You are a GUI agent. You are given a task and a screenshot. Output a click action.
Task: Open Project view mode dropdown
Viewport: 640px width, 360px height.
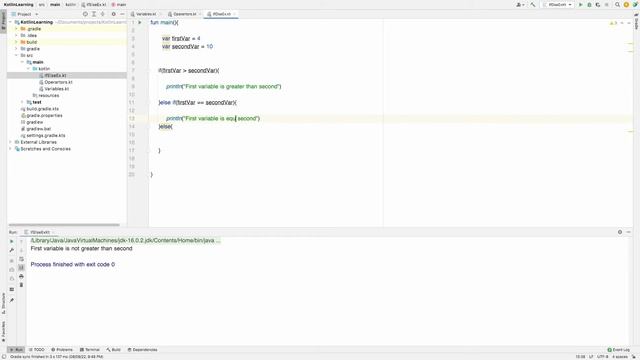click(x=25, y=14)
